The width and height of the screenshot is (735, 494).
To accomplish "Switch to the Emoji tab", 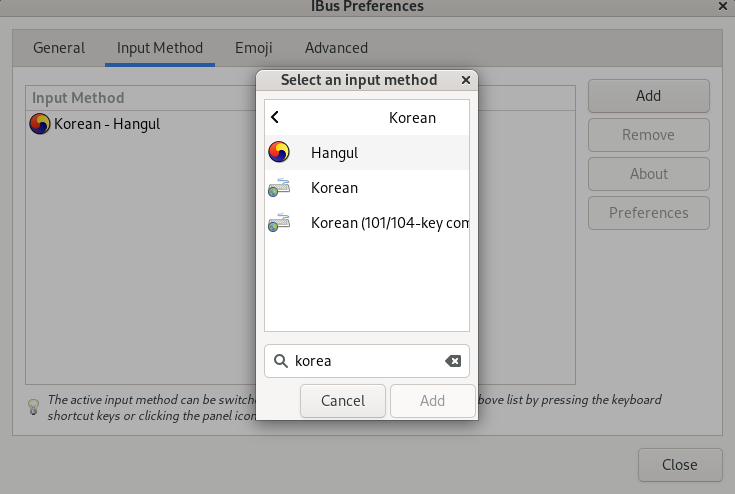I will 254,48.
